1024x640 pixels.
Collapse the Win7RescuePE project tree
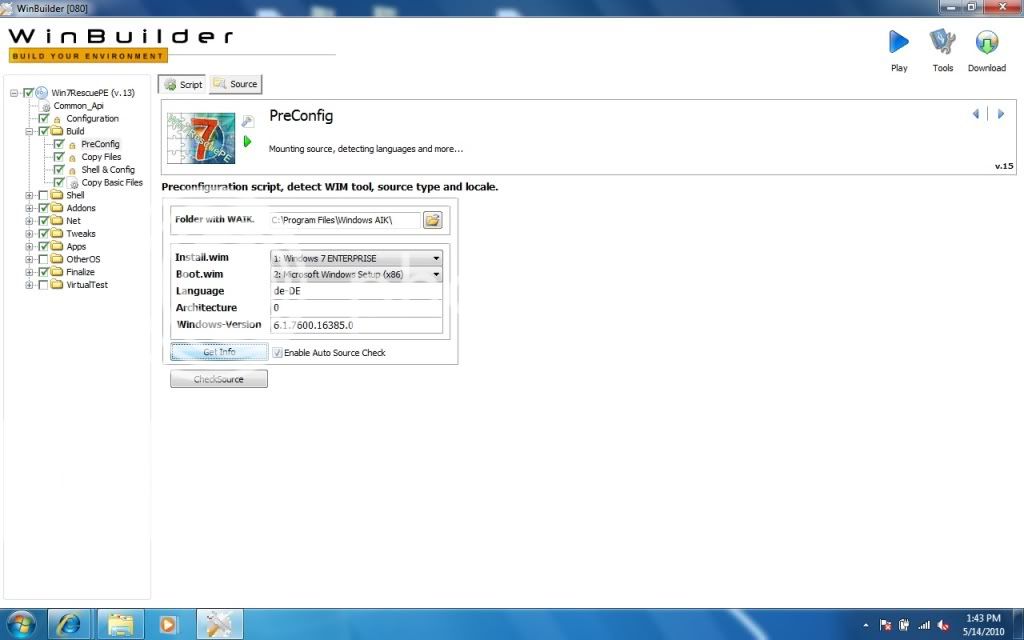pyautogui.click(x=14, y=93)
